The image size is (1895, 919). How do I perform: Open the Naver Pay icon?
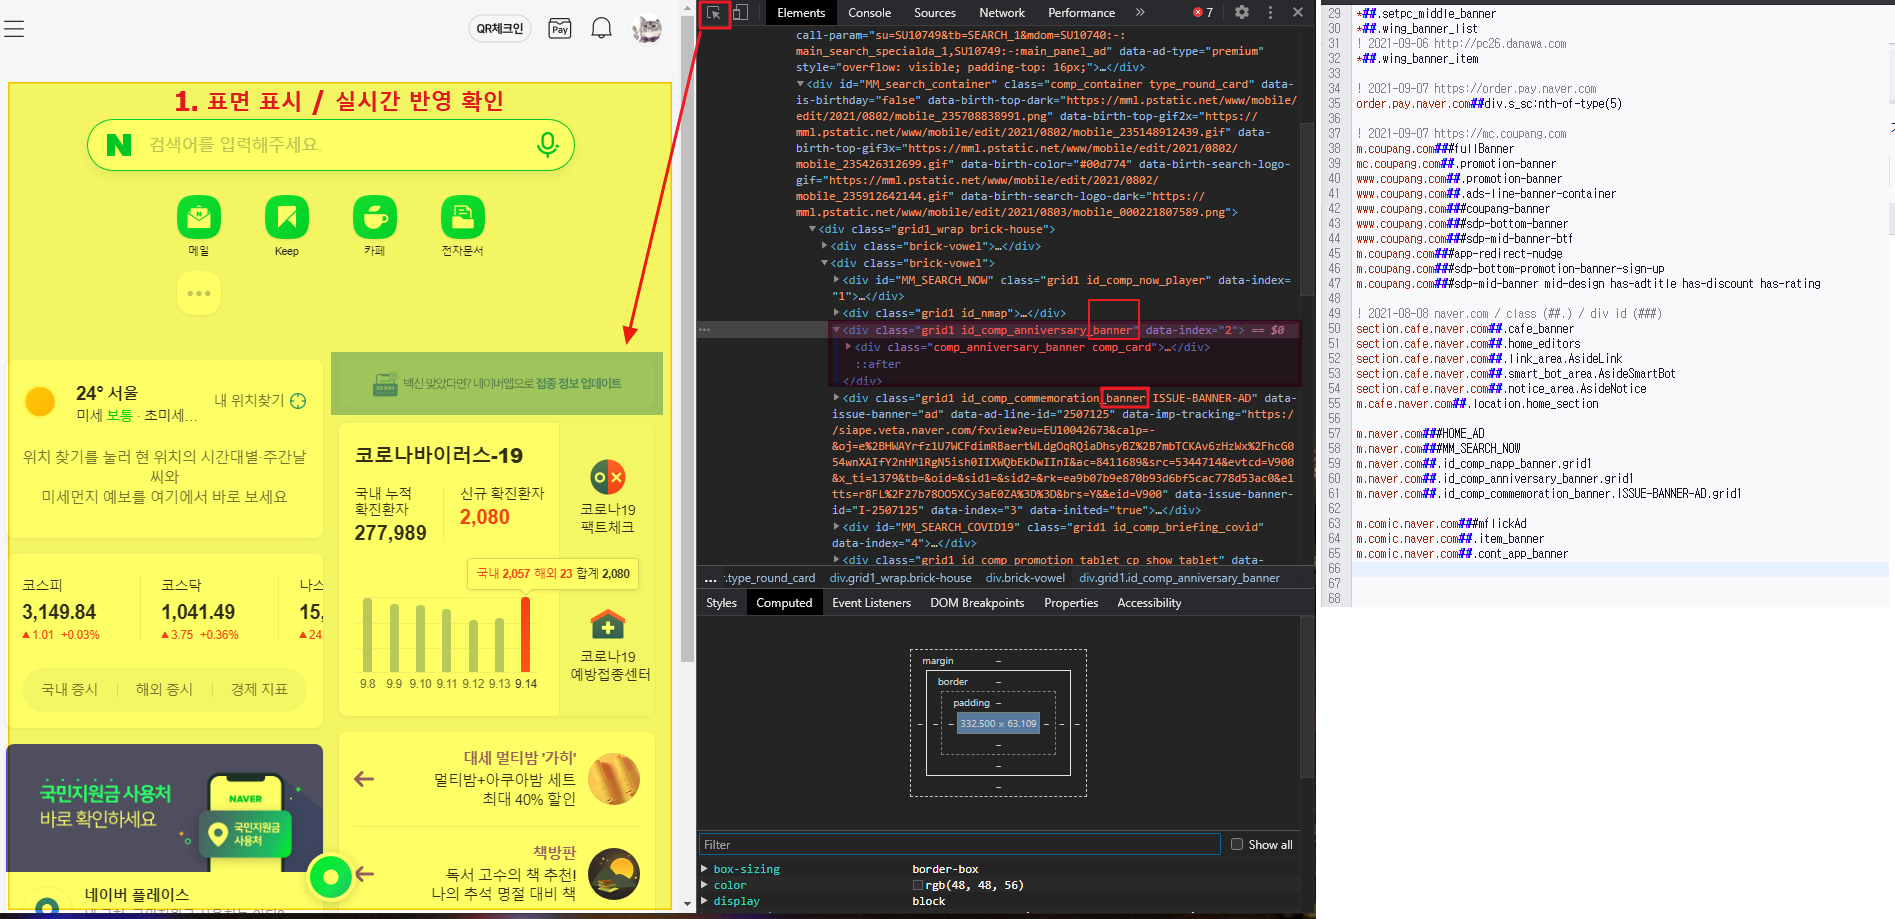[x=560, y=29]
